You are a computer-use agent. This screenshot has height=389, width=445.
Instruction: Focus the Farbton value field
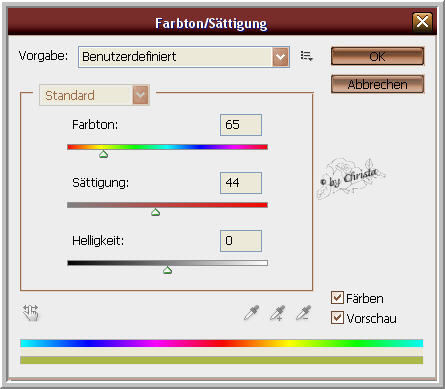click(241, 125)
